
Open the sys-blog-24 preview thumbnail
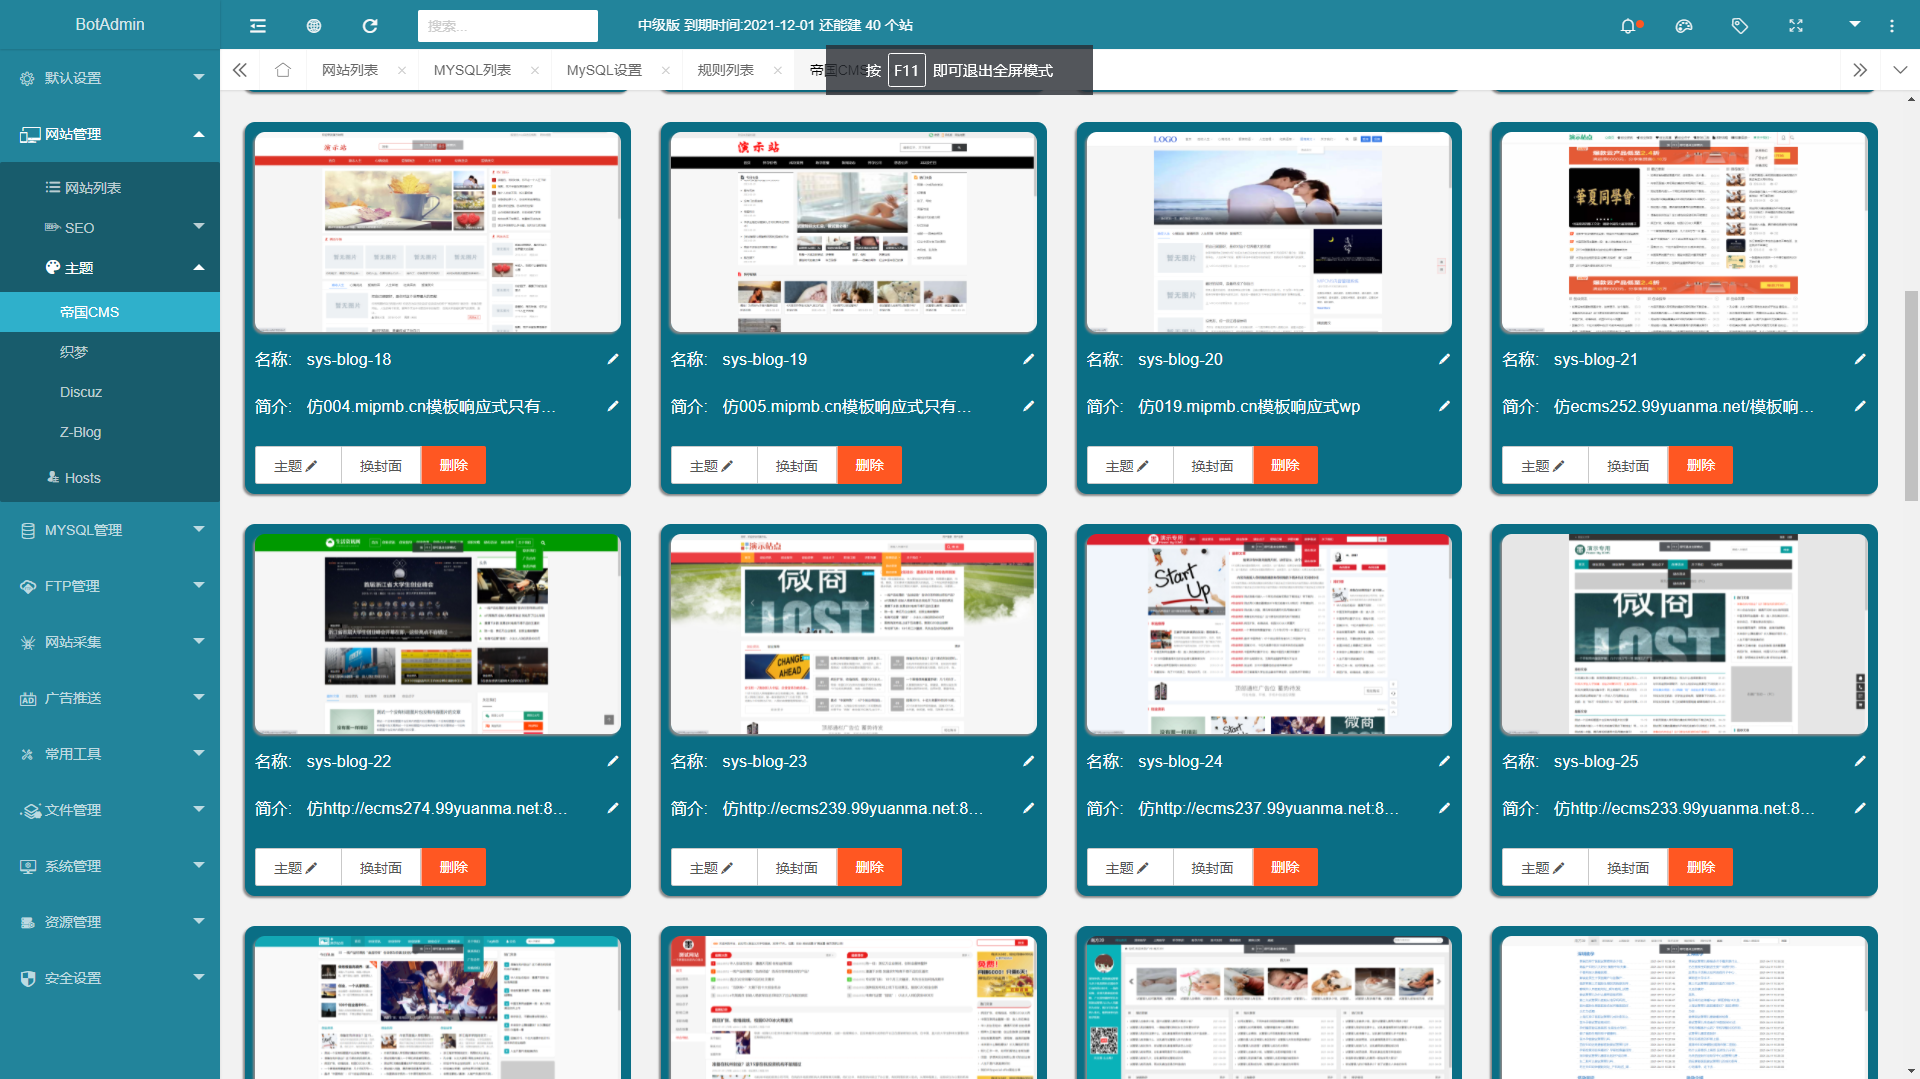coord(1268,634)
